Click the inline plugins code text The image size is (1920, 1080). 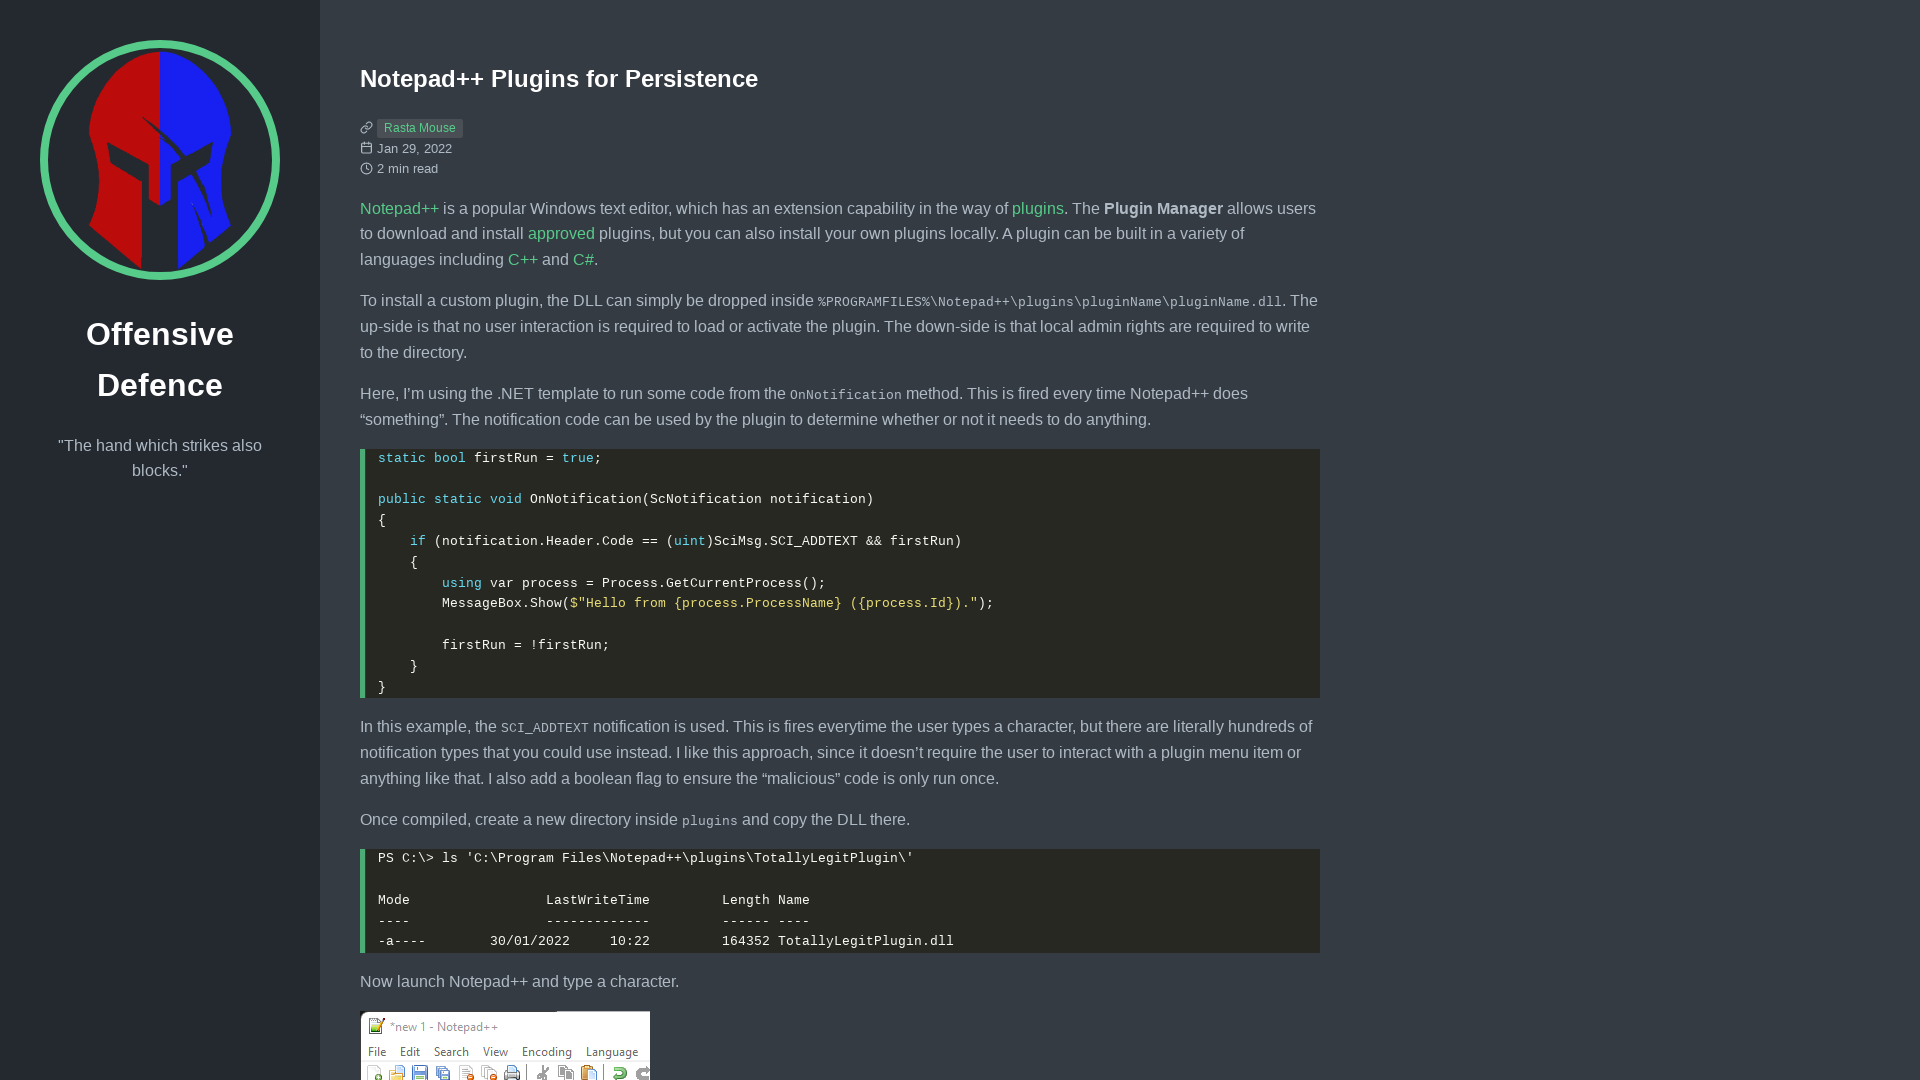click(710, 821)
